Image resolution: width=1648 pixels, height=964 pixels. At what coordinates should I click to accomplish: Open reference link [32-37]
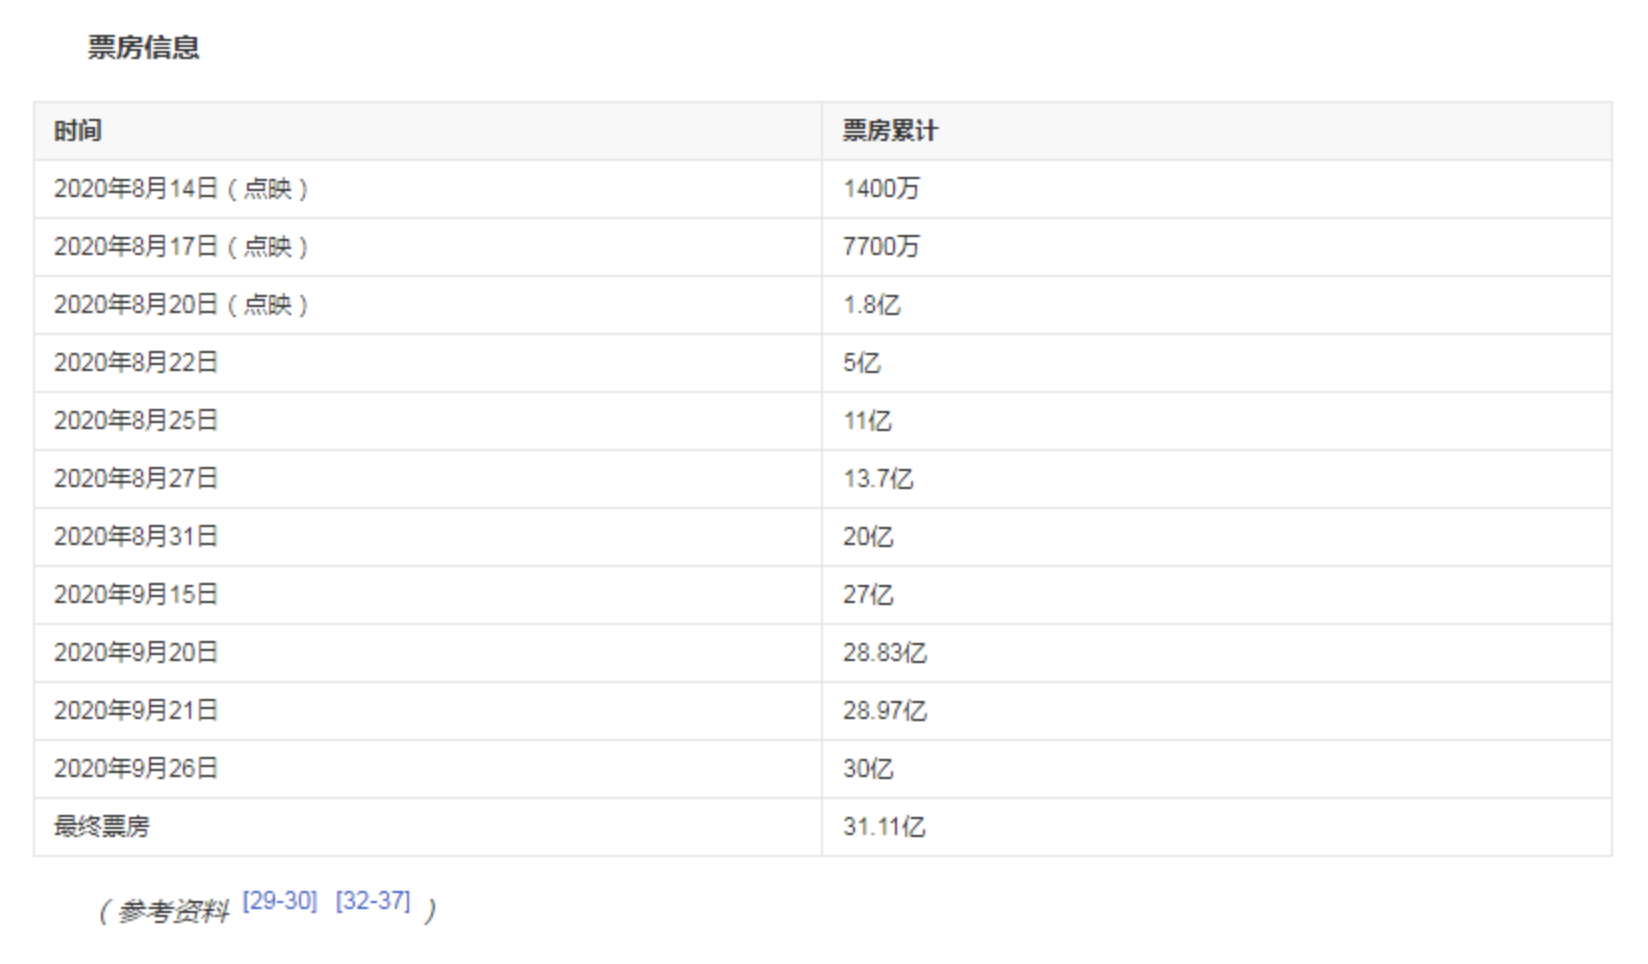[x=373, y=901]
